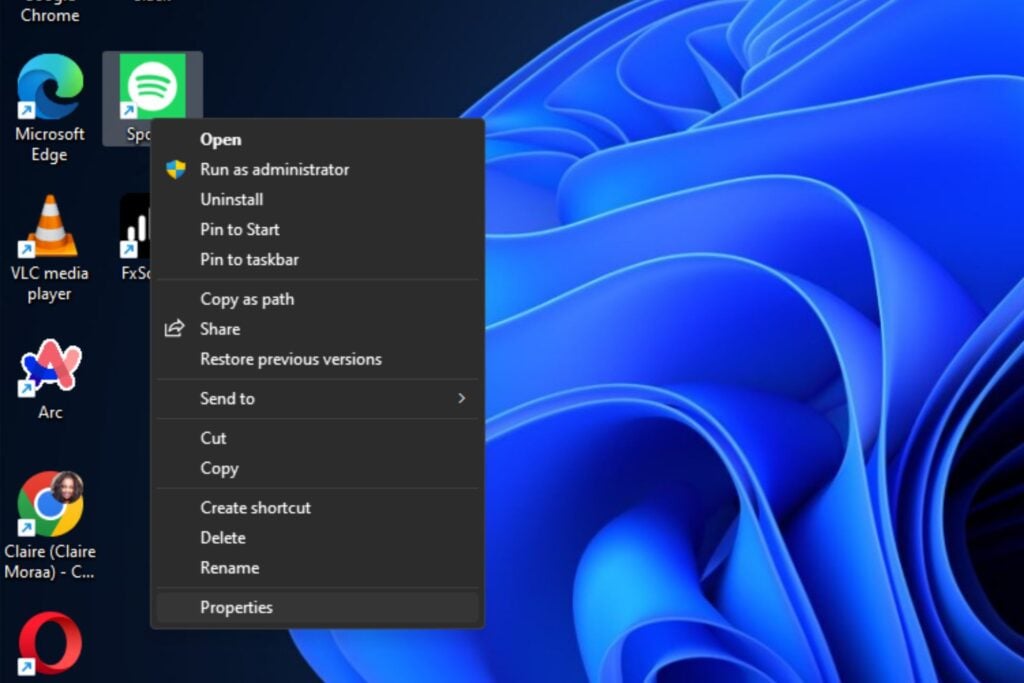Click the Opera browser desktop icon
Viewport: 1024px width, 683px height.
(x=50, y=643)
